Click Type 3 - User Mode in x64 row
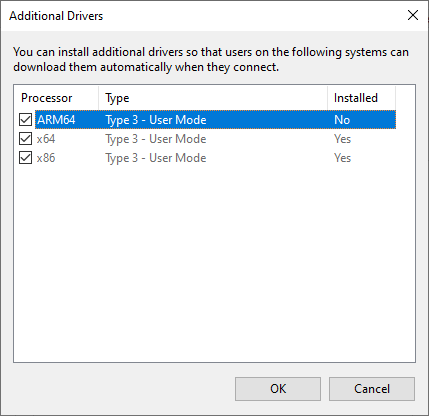The width and height of the screenshot is (429, 416). coord(156,139)
